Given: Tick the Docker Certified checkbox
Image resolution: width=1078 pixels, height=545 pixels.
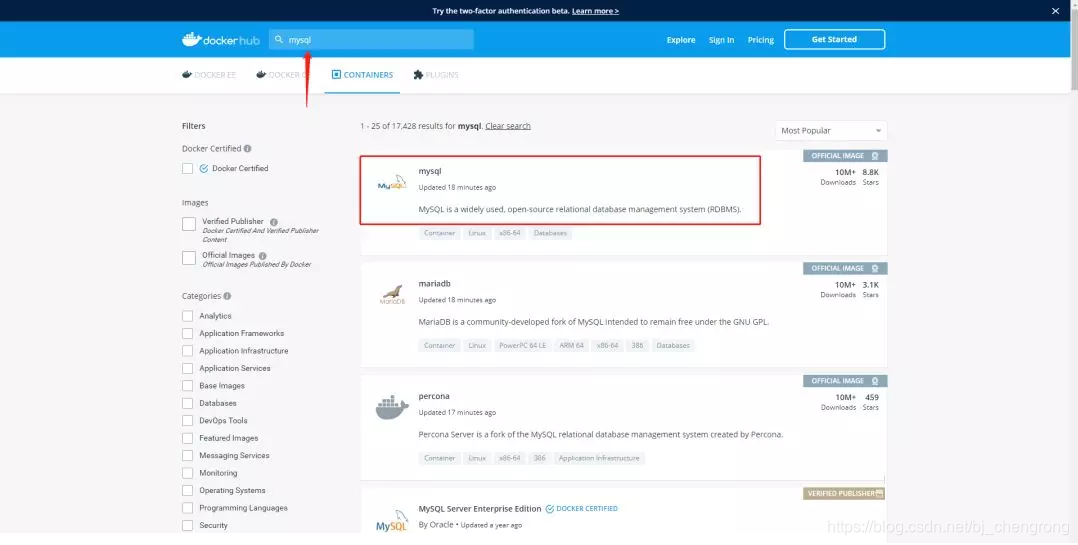Looking at the screenshot, I should [187, 168].
